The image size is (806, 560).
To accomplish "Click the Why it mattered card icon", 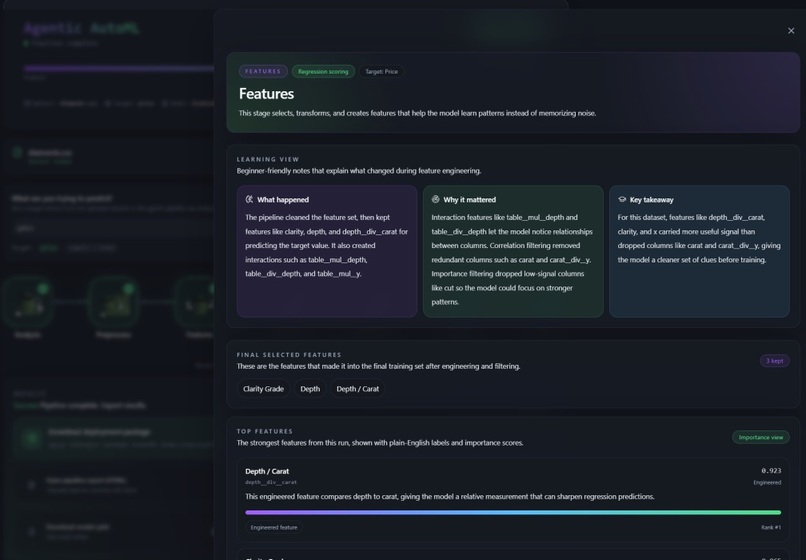I will (x=435, y=199).
